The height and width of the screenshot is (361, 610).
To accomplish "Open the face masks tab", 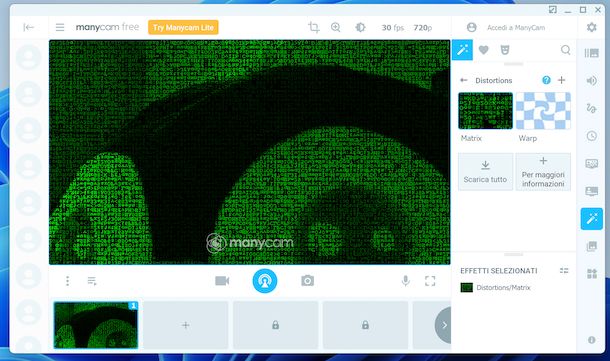I will [x=505, y=50].
